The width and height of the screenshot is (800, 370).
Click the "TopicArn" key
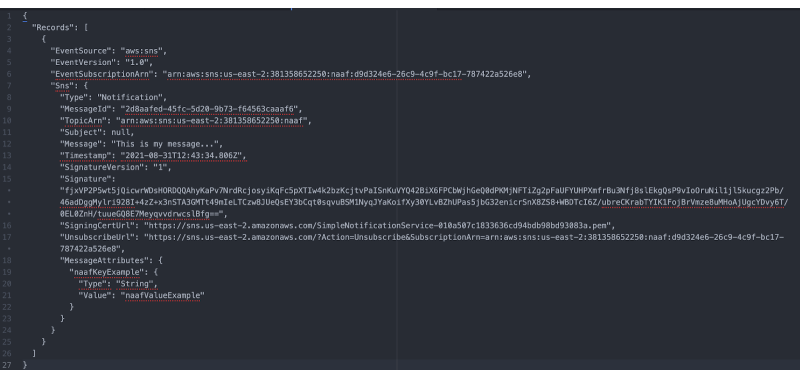point(83,121)
